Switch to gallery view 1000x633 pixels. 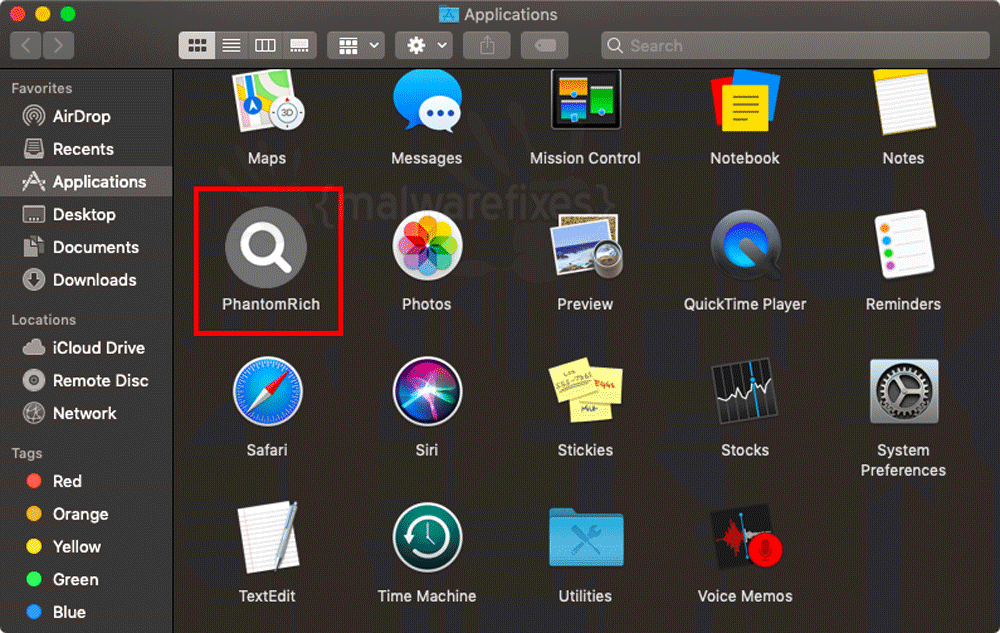(x=299, y=45)
